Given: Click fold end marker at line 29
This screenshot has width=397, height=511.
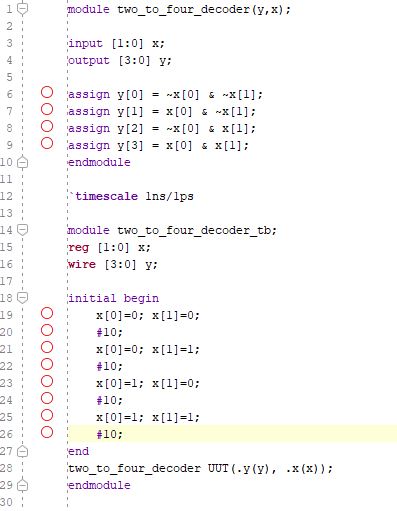Looking at the screenshot, I should point(22,485).
